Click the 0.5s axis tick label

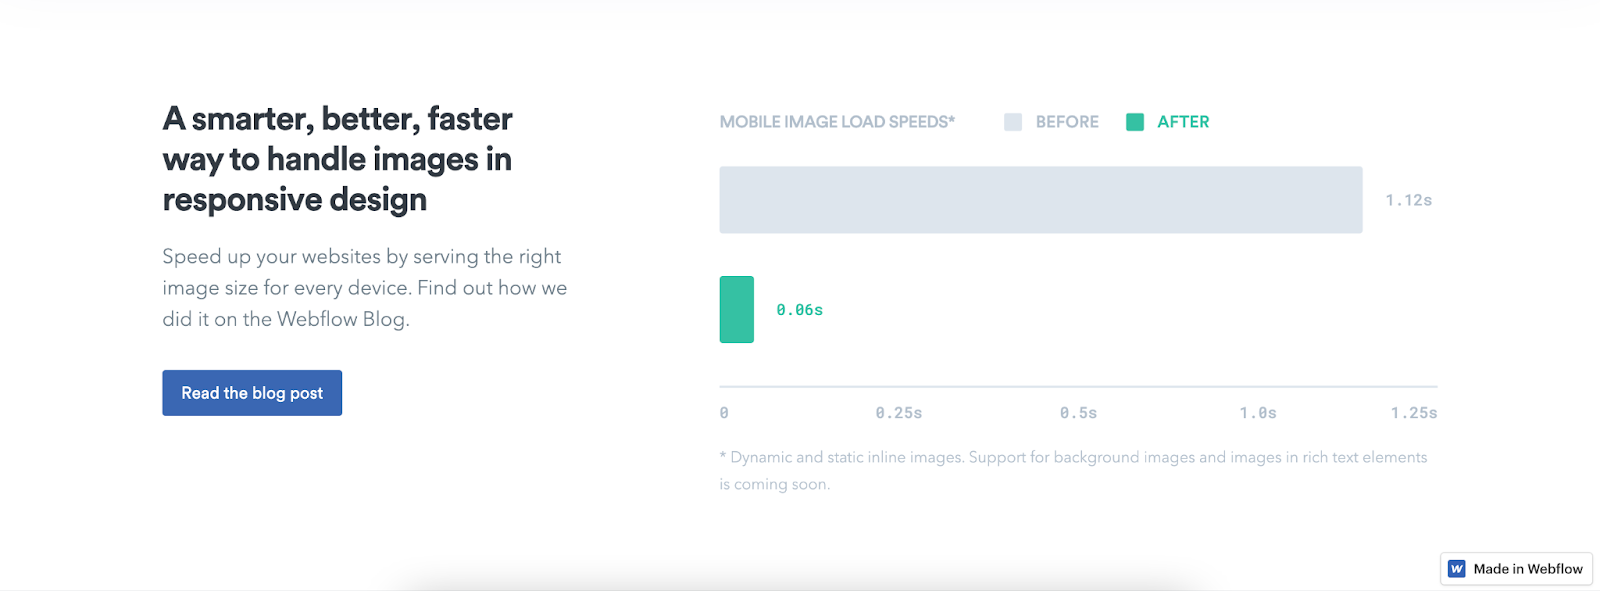(x=1079, y=413)
